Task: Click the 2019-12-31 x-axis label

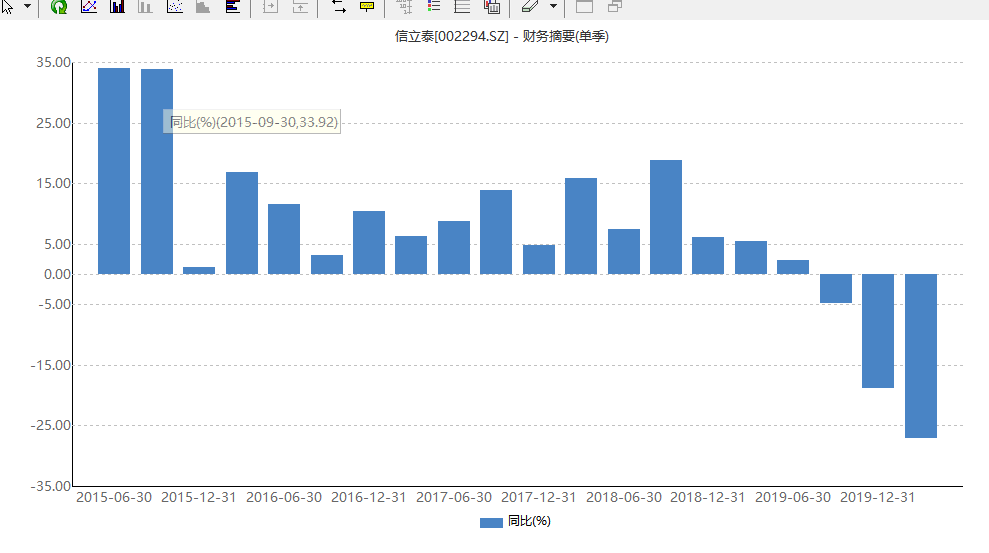Action: (877, 497)
